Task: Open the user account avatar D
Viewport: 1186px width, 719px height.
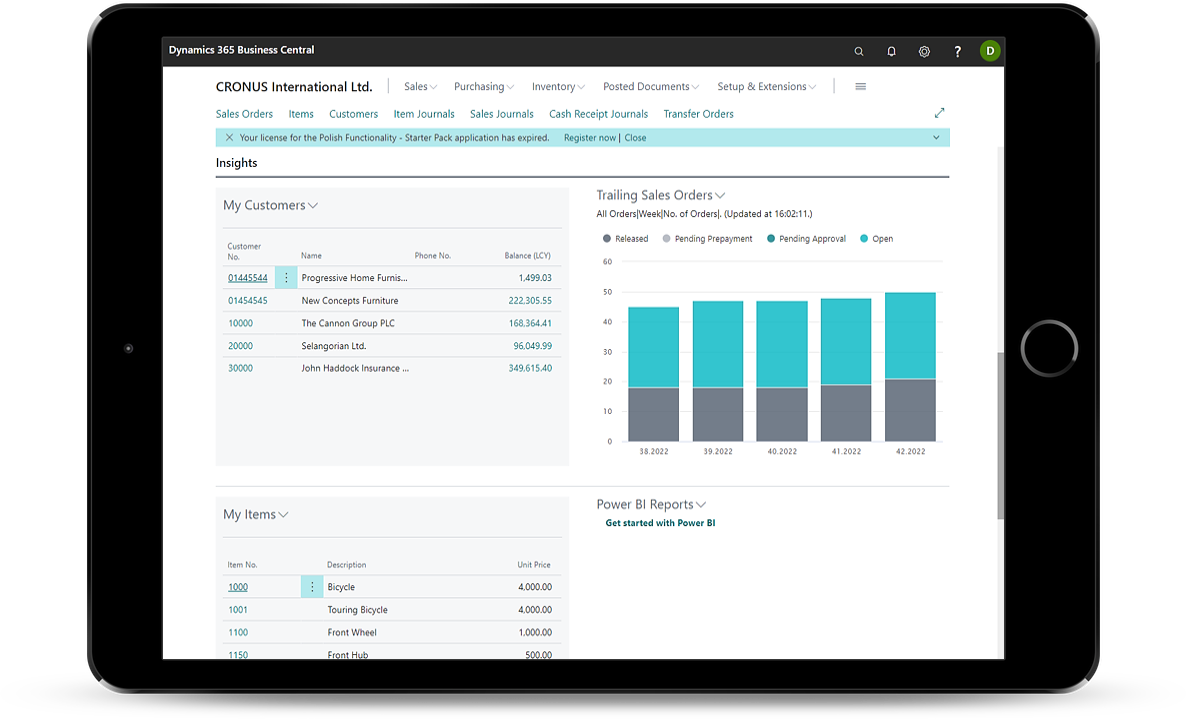Action: (989, 51)
